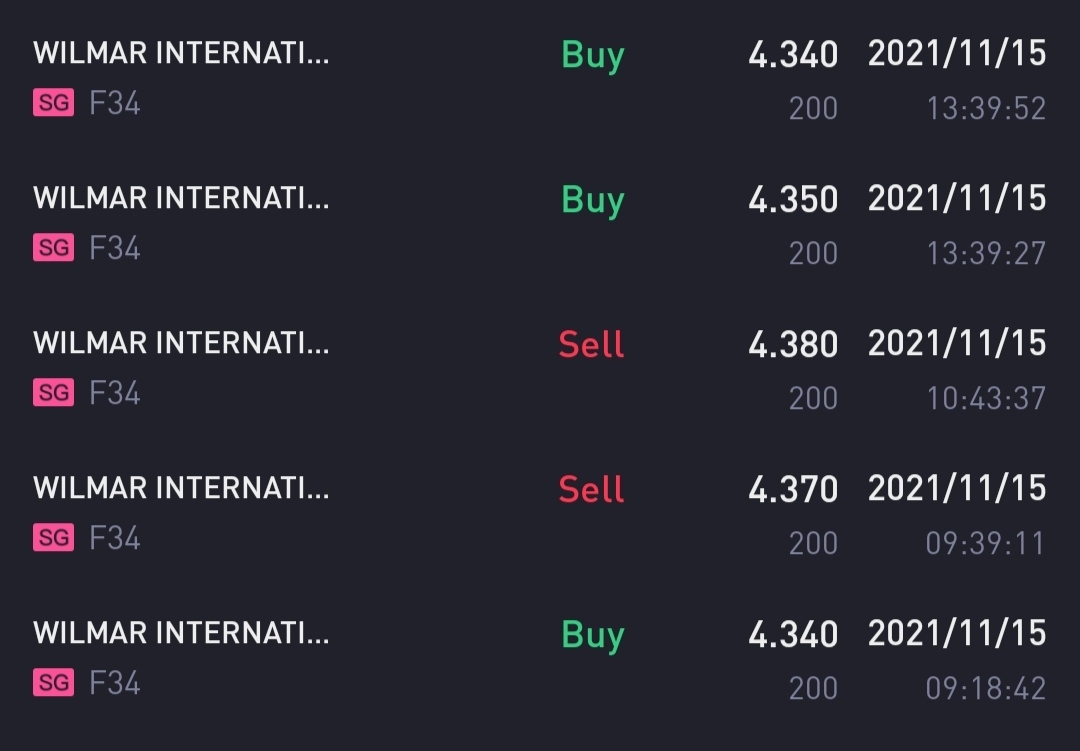Select the Sell label priced 4.380
1080x751 pixels.
(x=592, y=344)
